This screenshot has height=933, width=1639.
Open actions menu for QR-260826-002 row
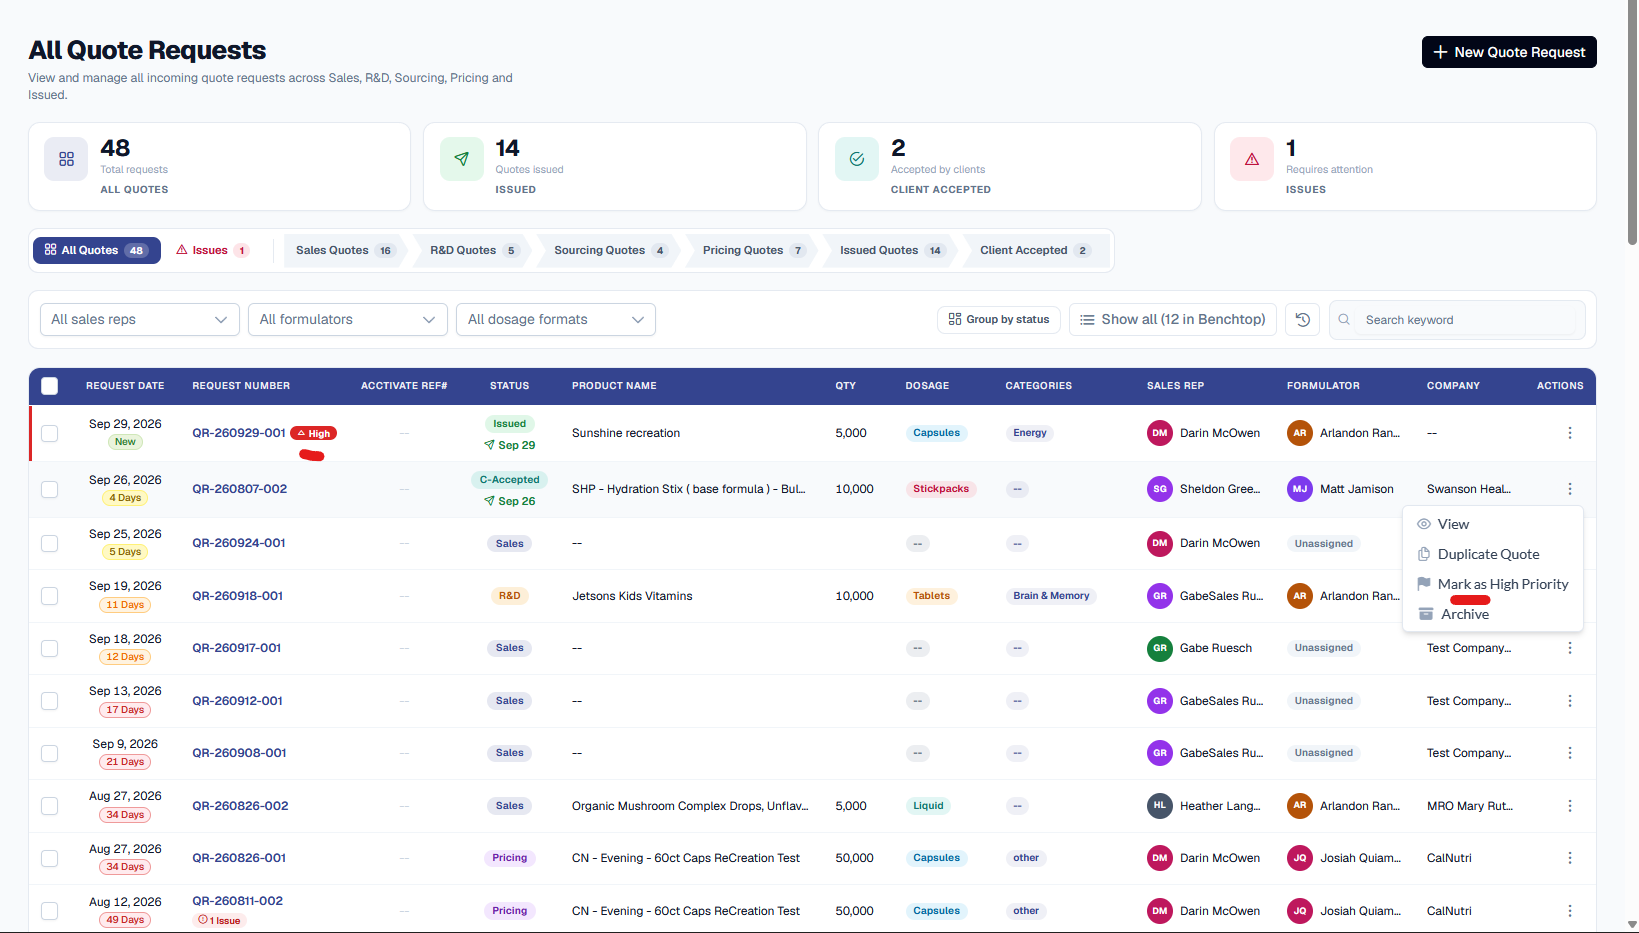click(1569, 806)
